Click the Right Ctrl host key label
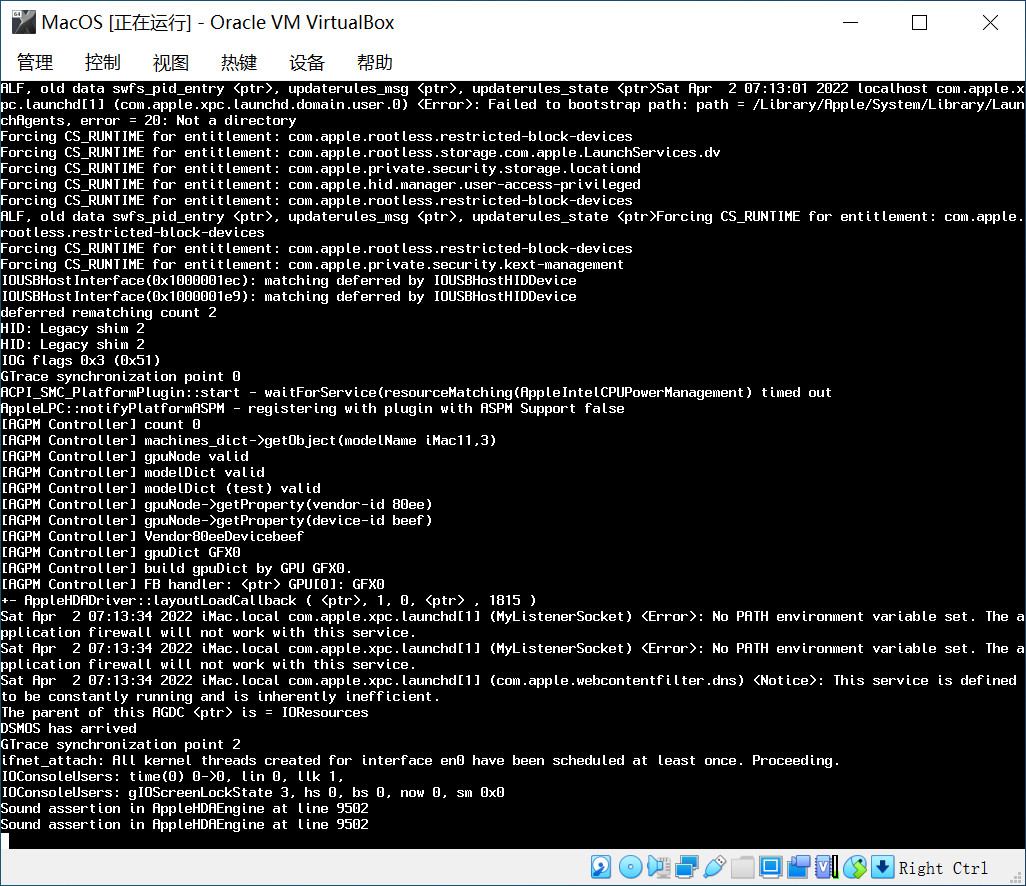 coord(943,868)
